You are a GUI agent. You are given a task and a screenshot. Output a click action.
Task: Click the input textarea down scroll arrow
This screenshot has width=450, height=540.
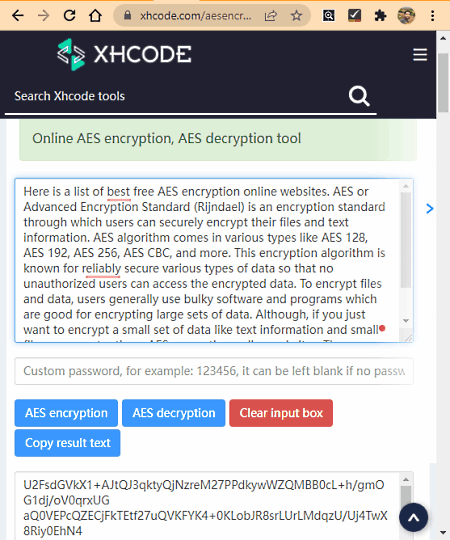(406, 321)
